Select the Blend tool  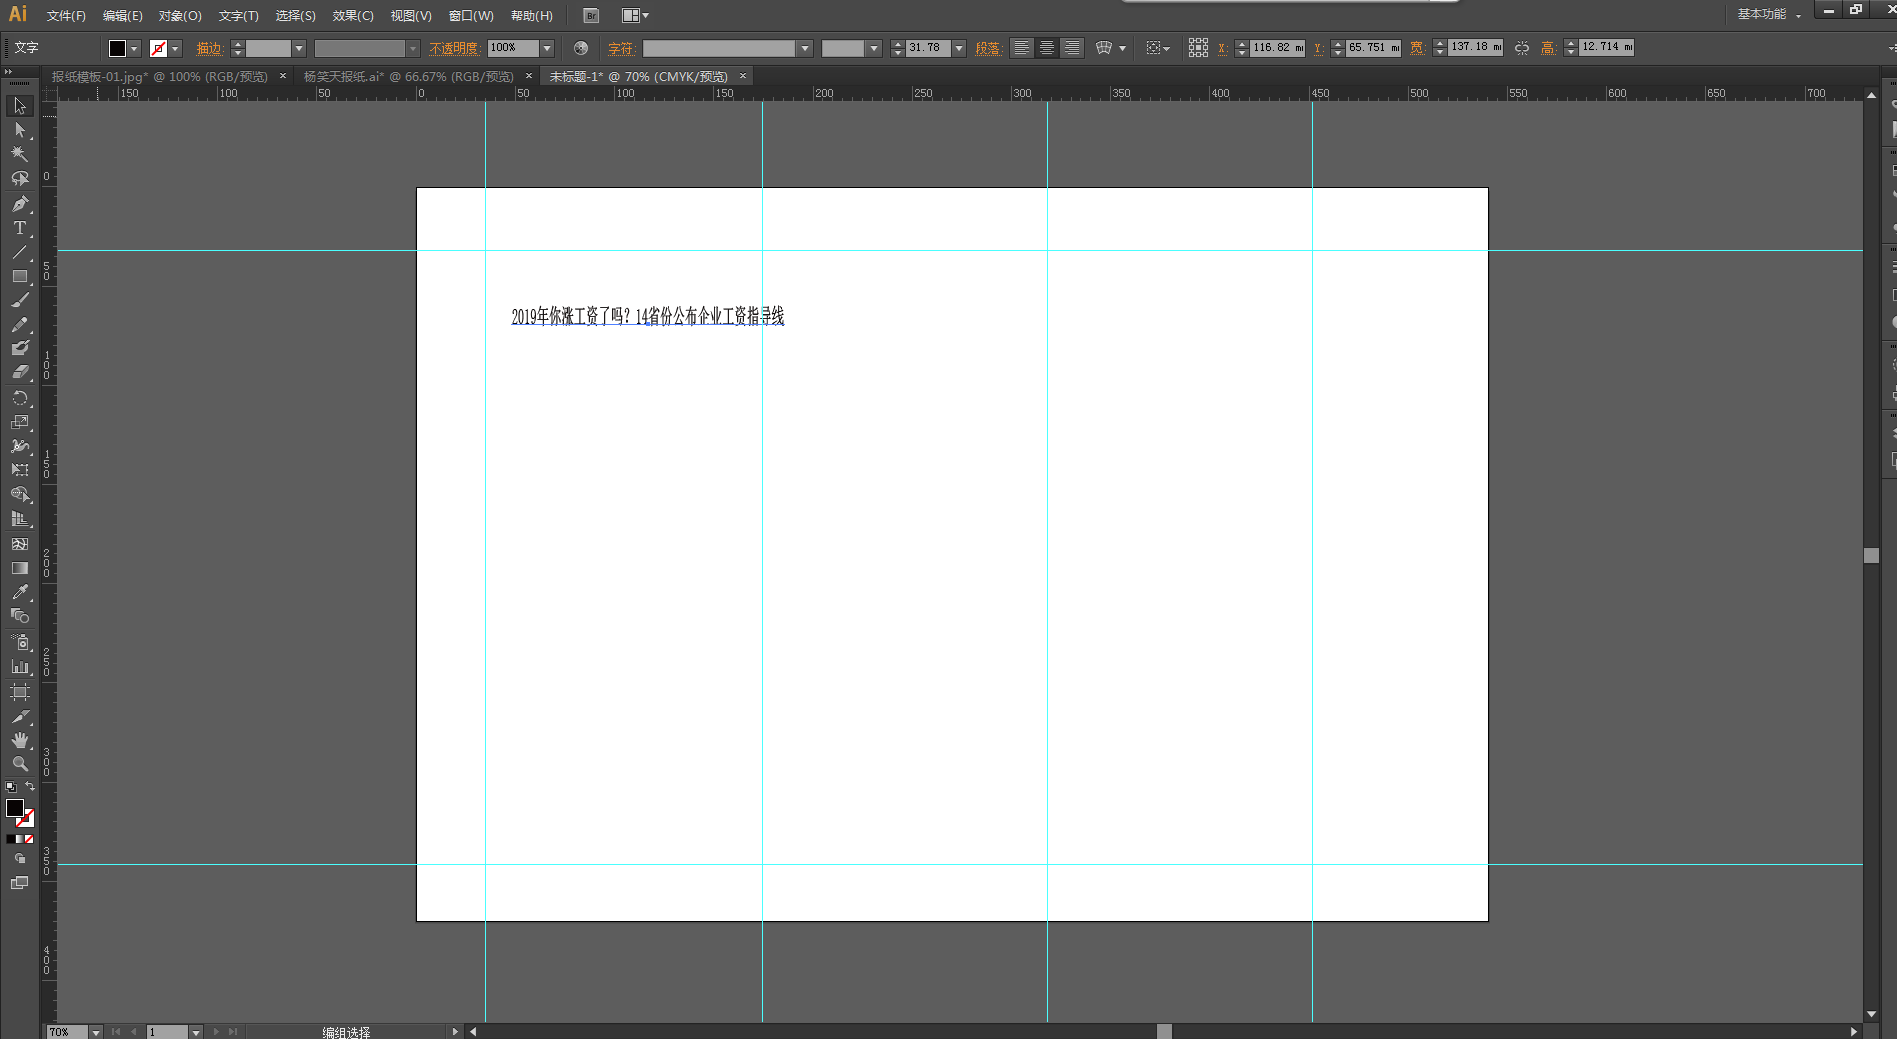[x=20, y=616]
